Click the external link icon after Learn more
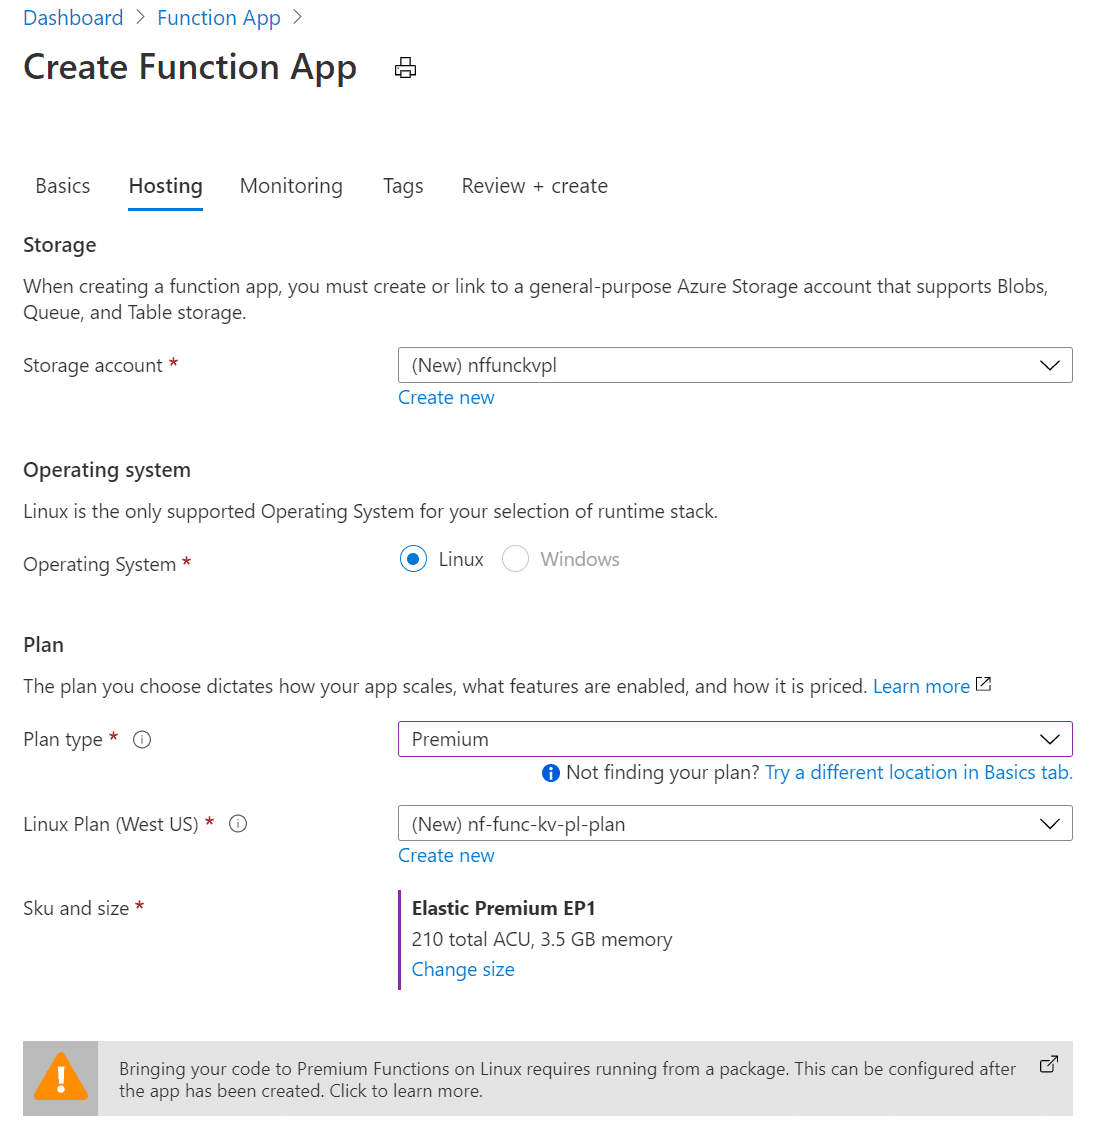 point(983,684)
